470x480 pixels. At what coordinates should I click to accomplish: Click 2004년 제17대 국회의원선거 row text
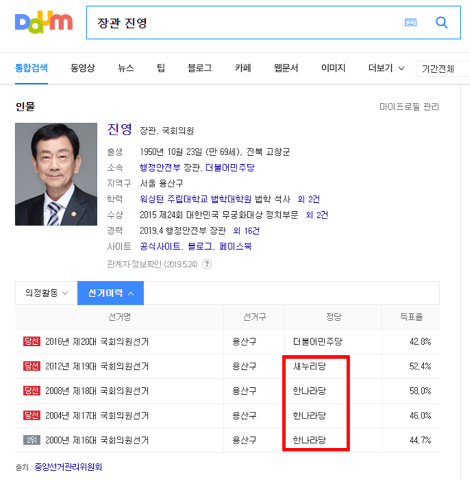(x=97, y=416)
